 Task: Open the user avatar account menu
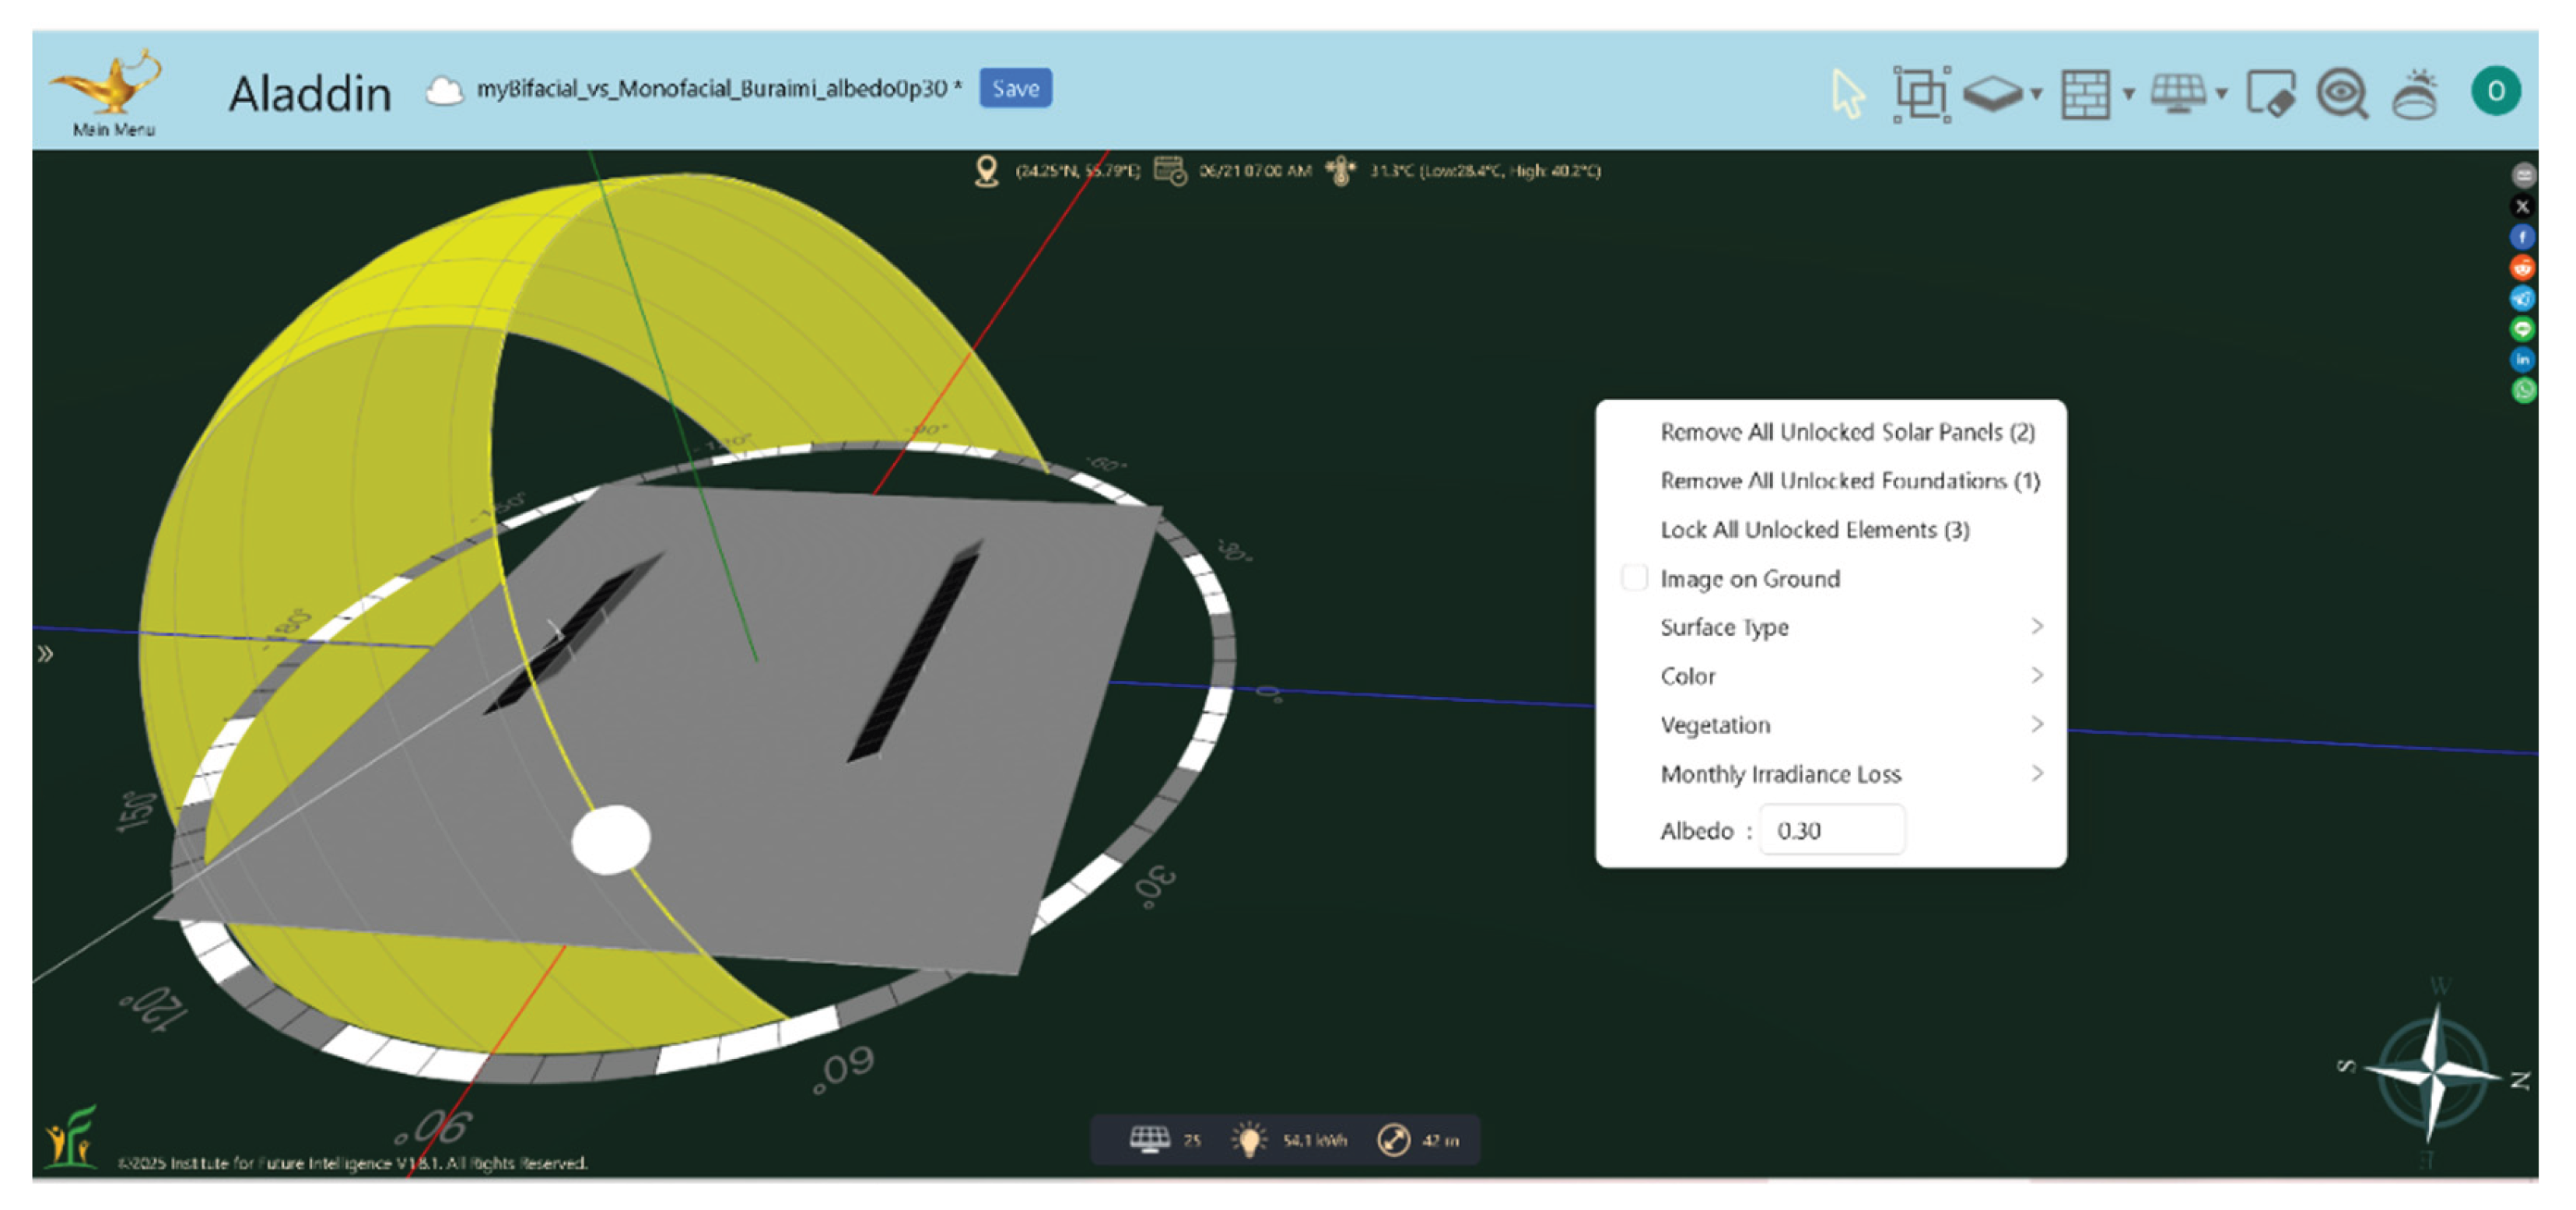click(2495, 91)
